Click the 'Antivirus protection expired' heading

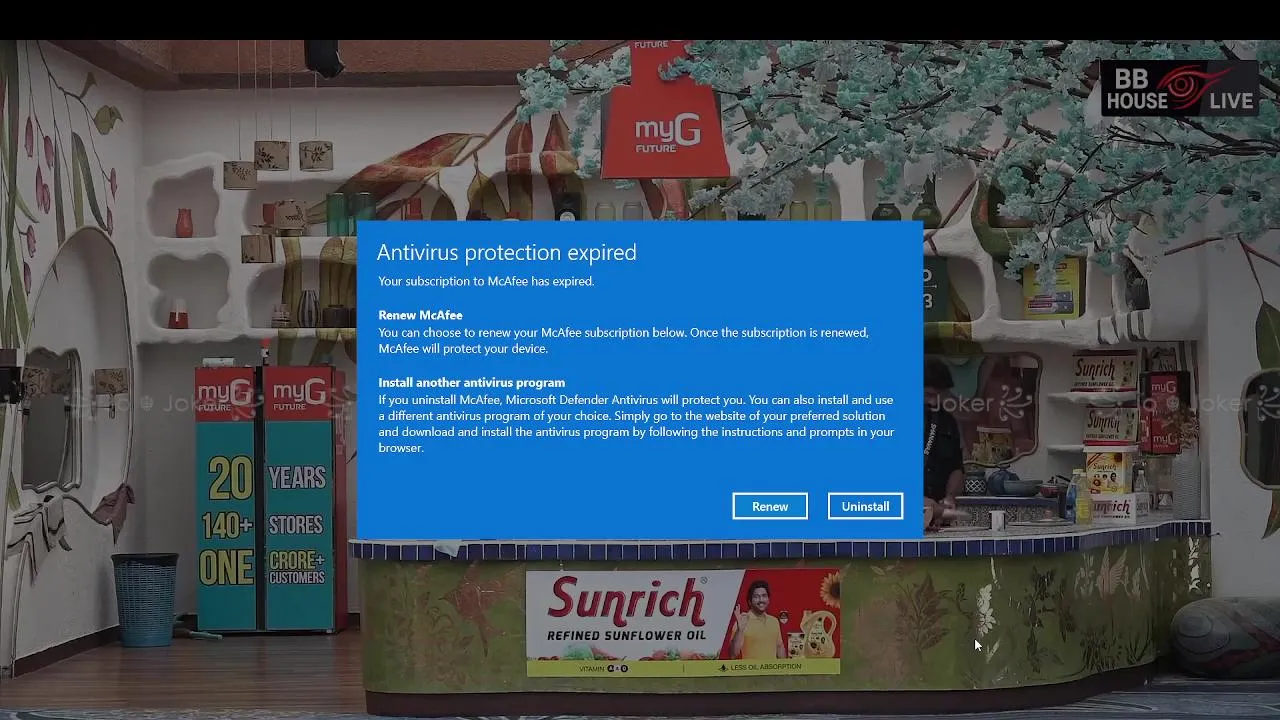[506, 252]
